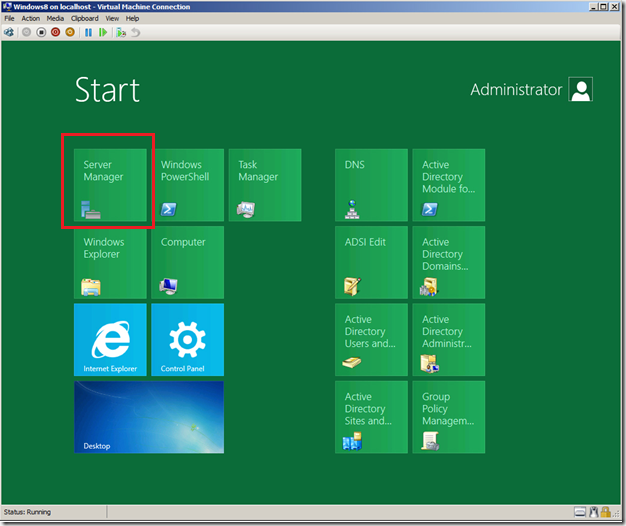Open the Control Panel tile
Viewport: 626px width, 526px height.
coord(188,340)
